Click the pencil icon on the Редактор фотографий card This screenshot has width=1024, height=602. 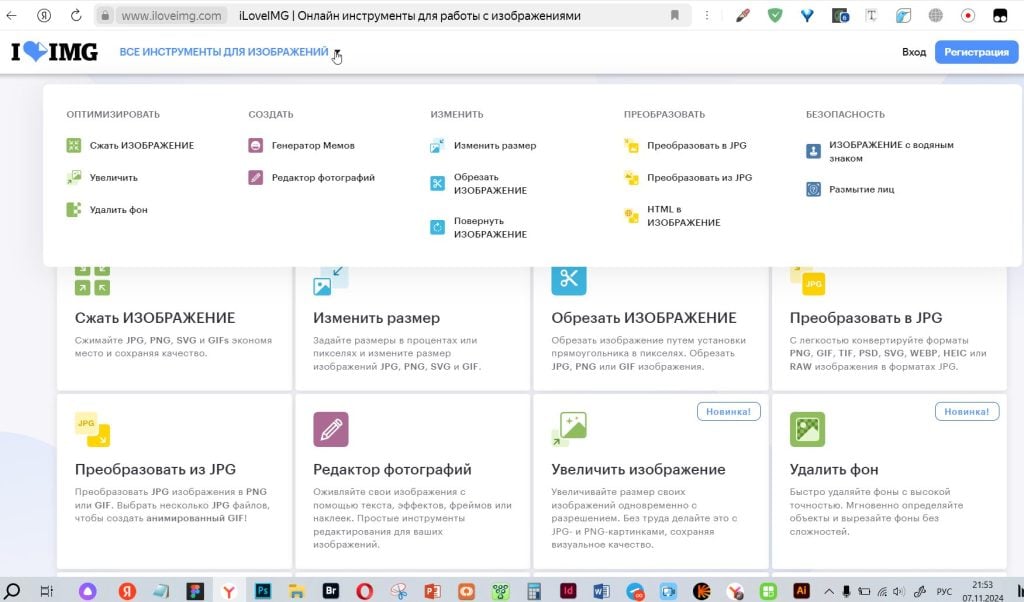pyautogui.click(x=331, y=429)
